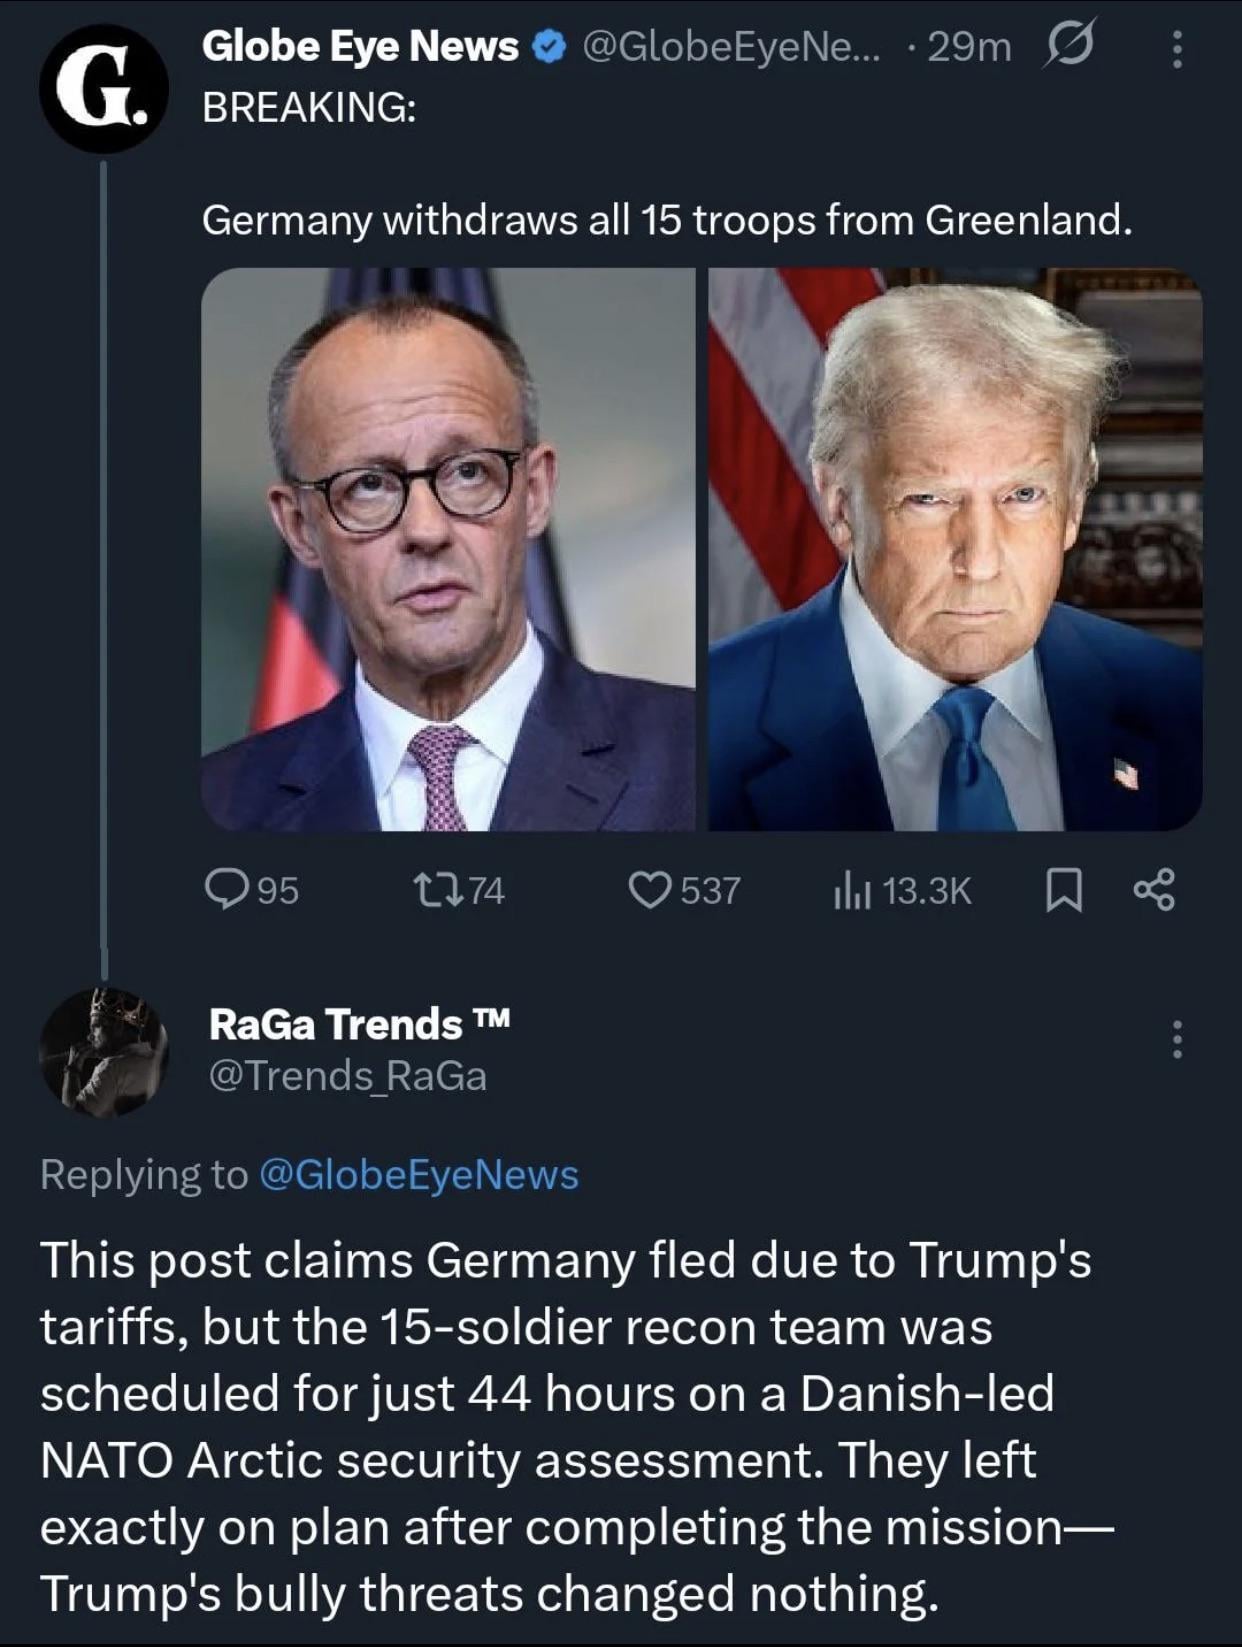Like the Germany withdraws troops post
The height and width of the screenshot is (1647, 1242).
coord(683,889)
